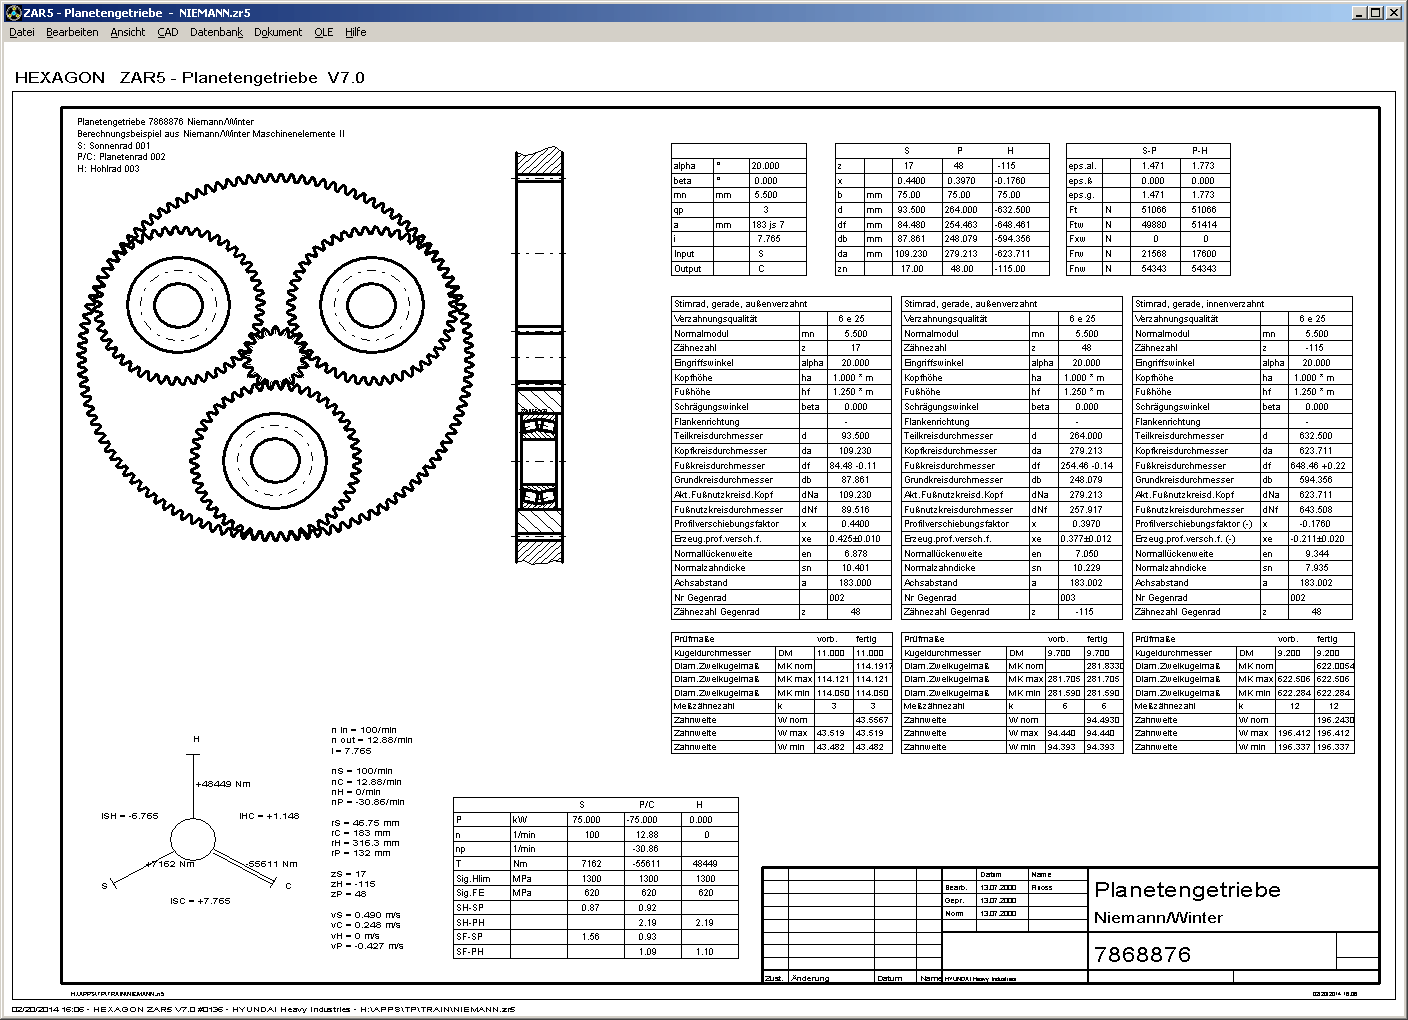Click the drawing number 7868876 in title block
Image resolution: width=1408 pixels, height=1020 pixels.
(x=1142, y=954)
